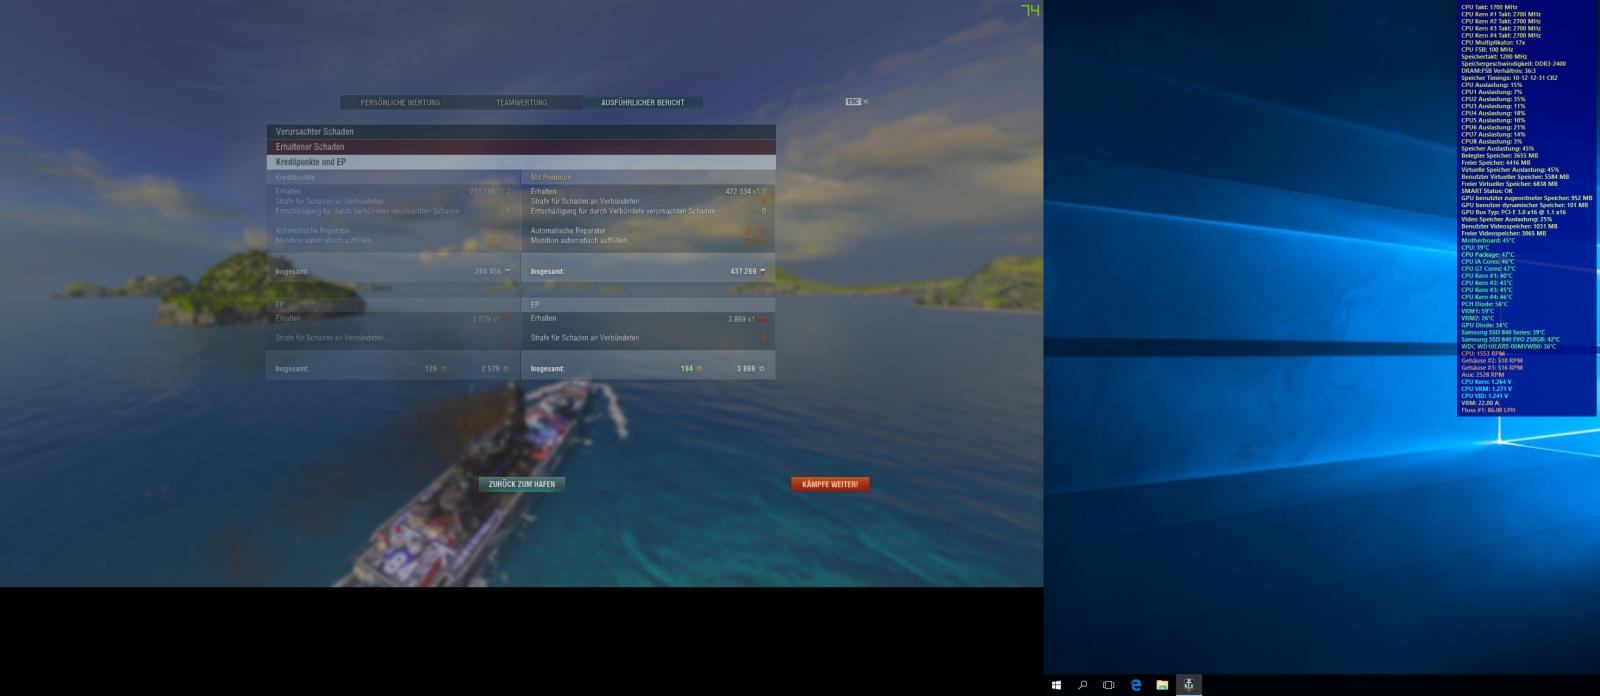
Task: Click standard EP total 2 579
Action: click(490, 369)
